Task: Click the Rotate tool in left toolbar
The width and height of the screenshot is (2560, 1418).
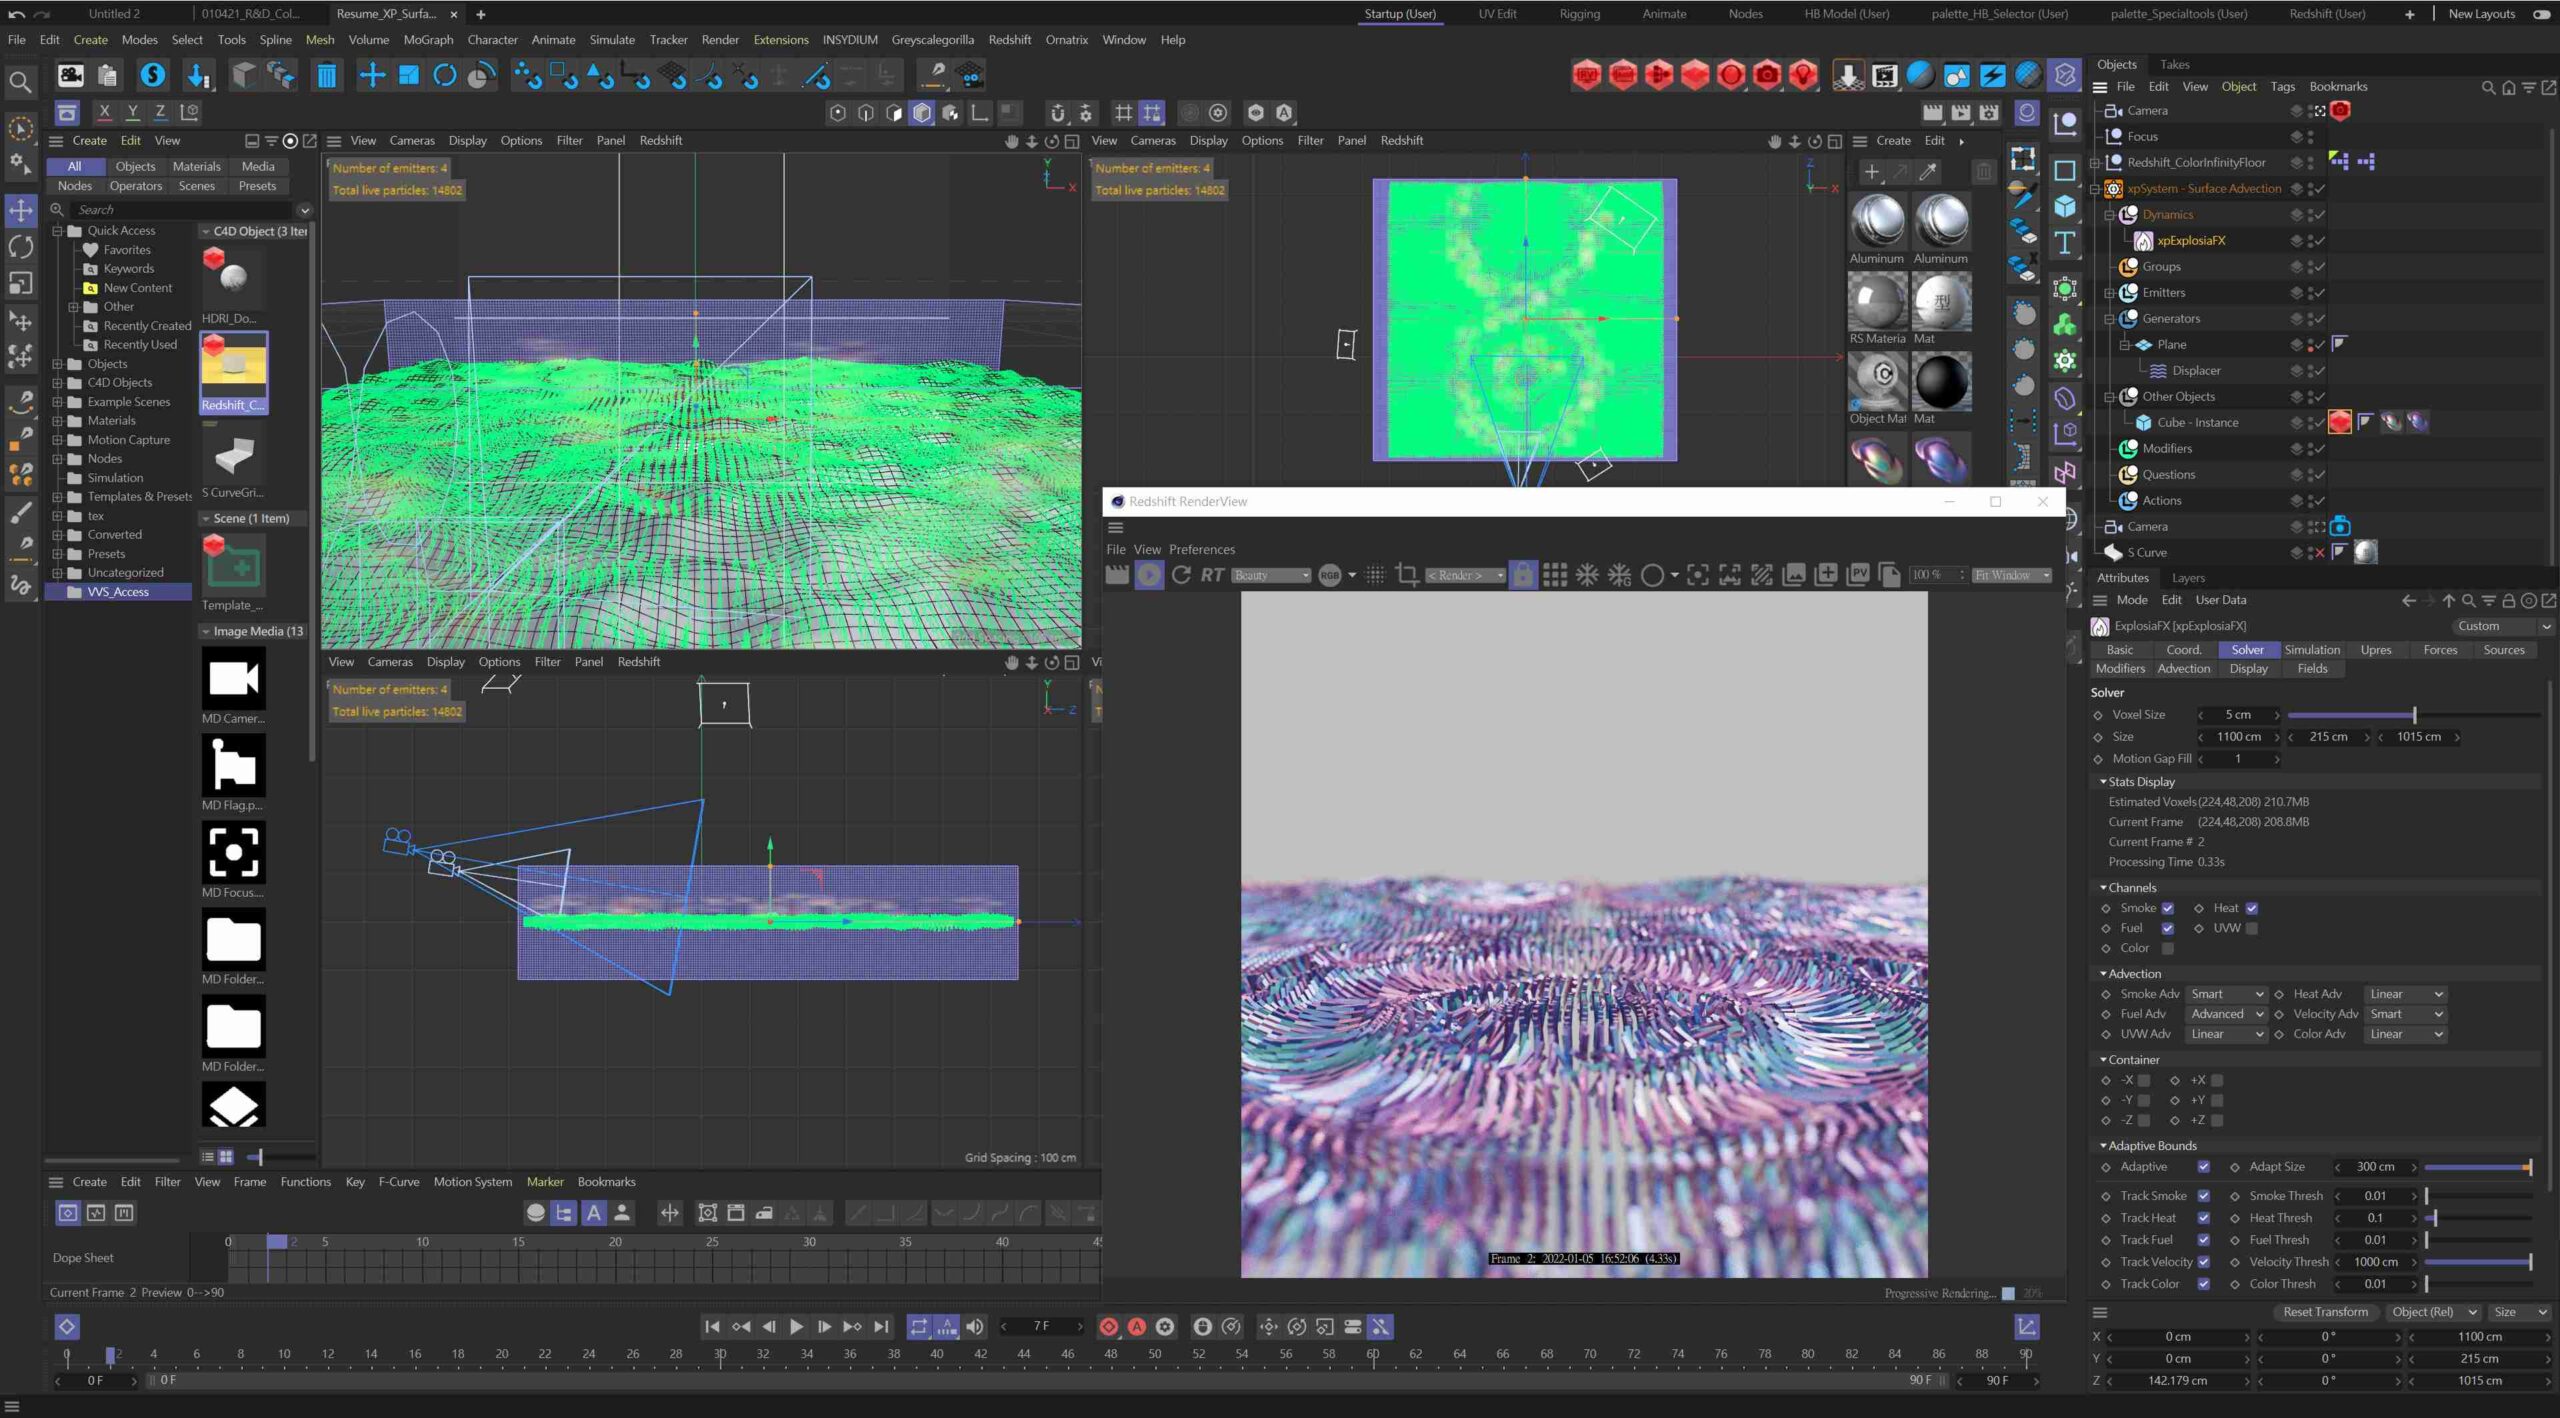Action: point(20,246)
